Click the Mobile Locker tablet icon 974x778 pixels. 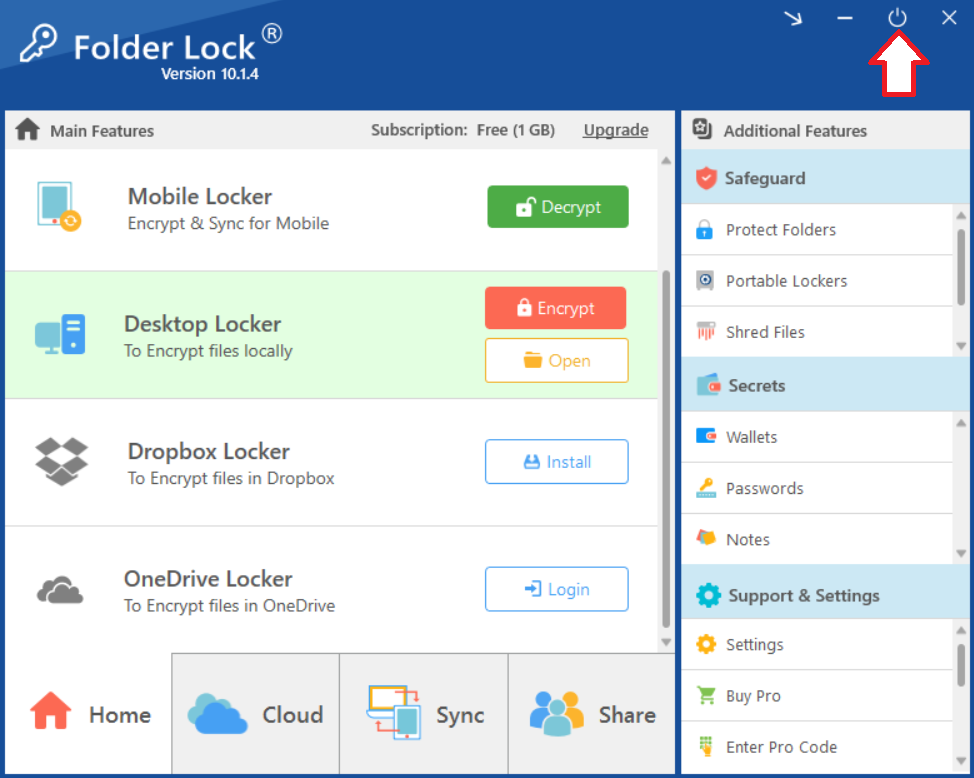click(x=59, y=206)
